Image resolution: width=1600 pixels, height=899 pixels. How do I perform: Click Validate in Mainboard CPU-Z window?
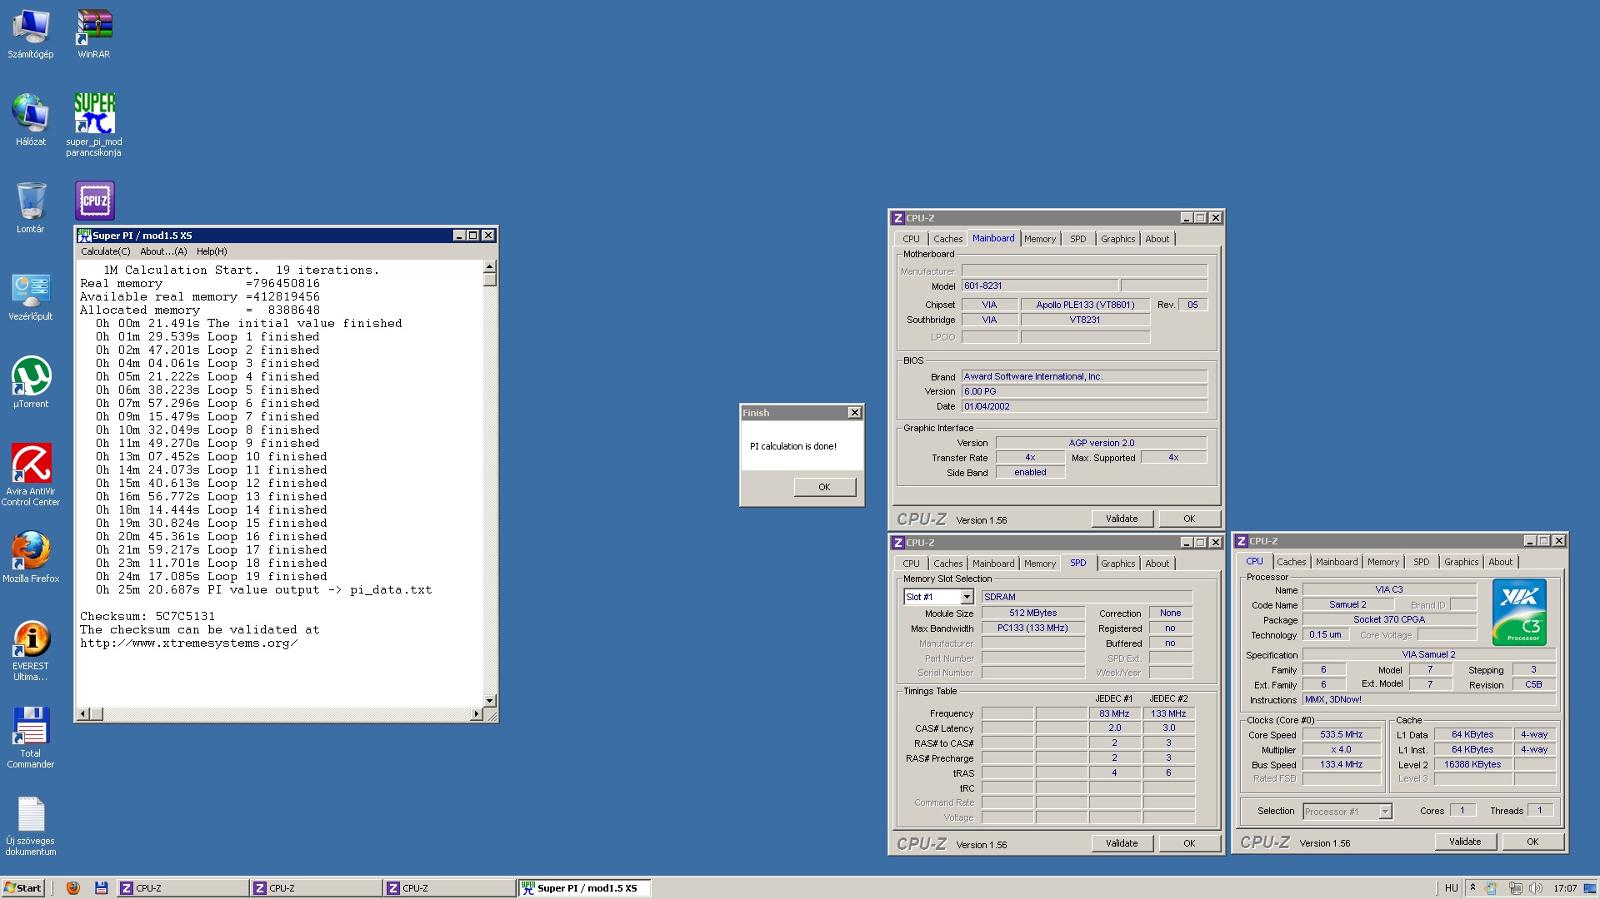point(1121,519)
